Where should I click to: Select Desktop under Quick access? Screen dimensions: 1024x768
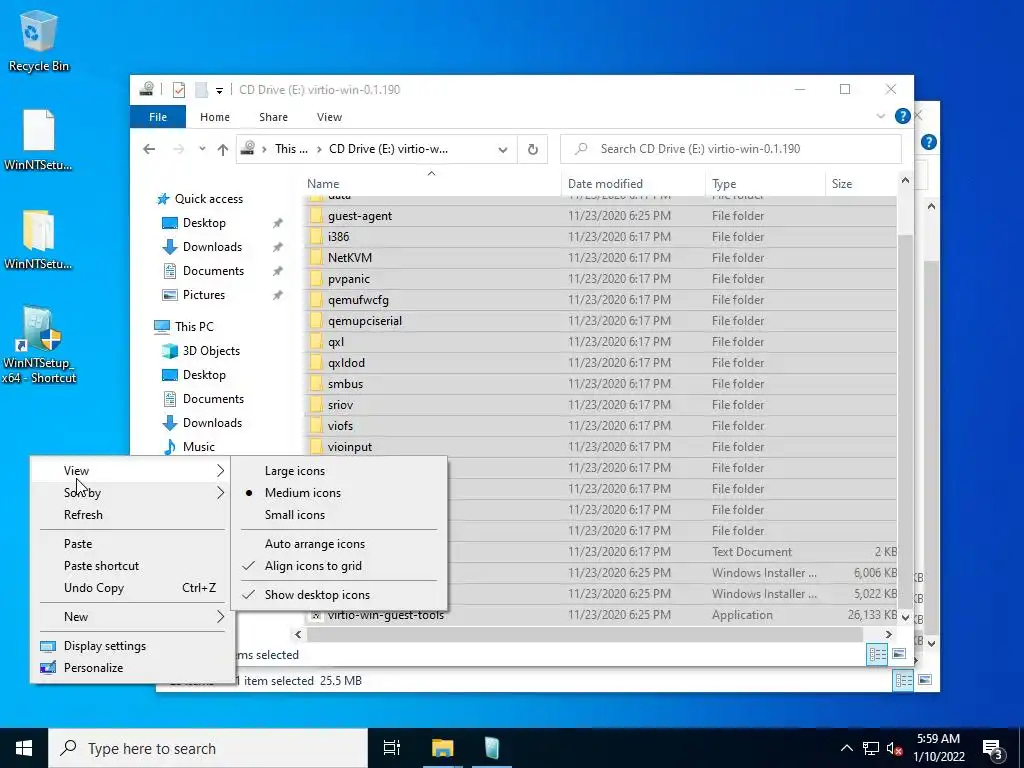[204, 223]
